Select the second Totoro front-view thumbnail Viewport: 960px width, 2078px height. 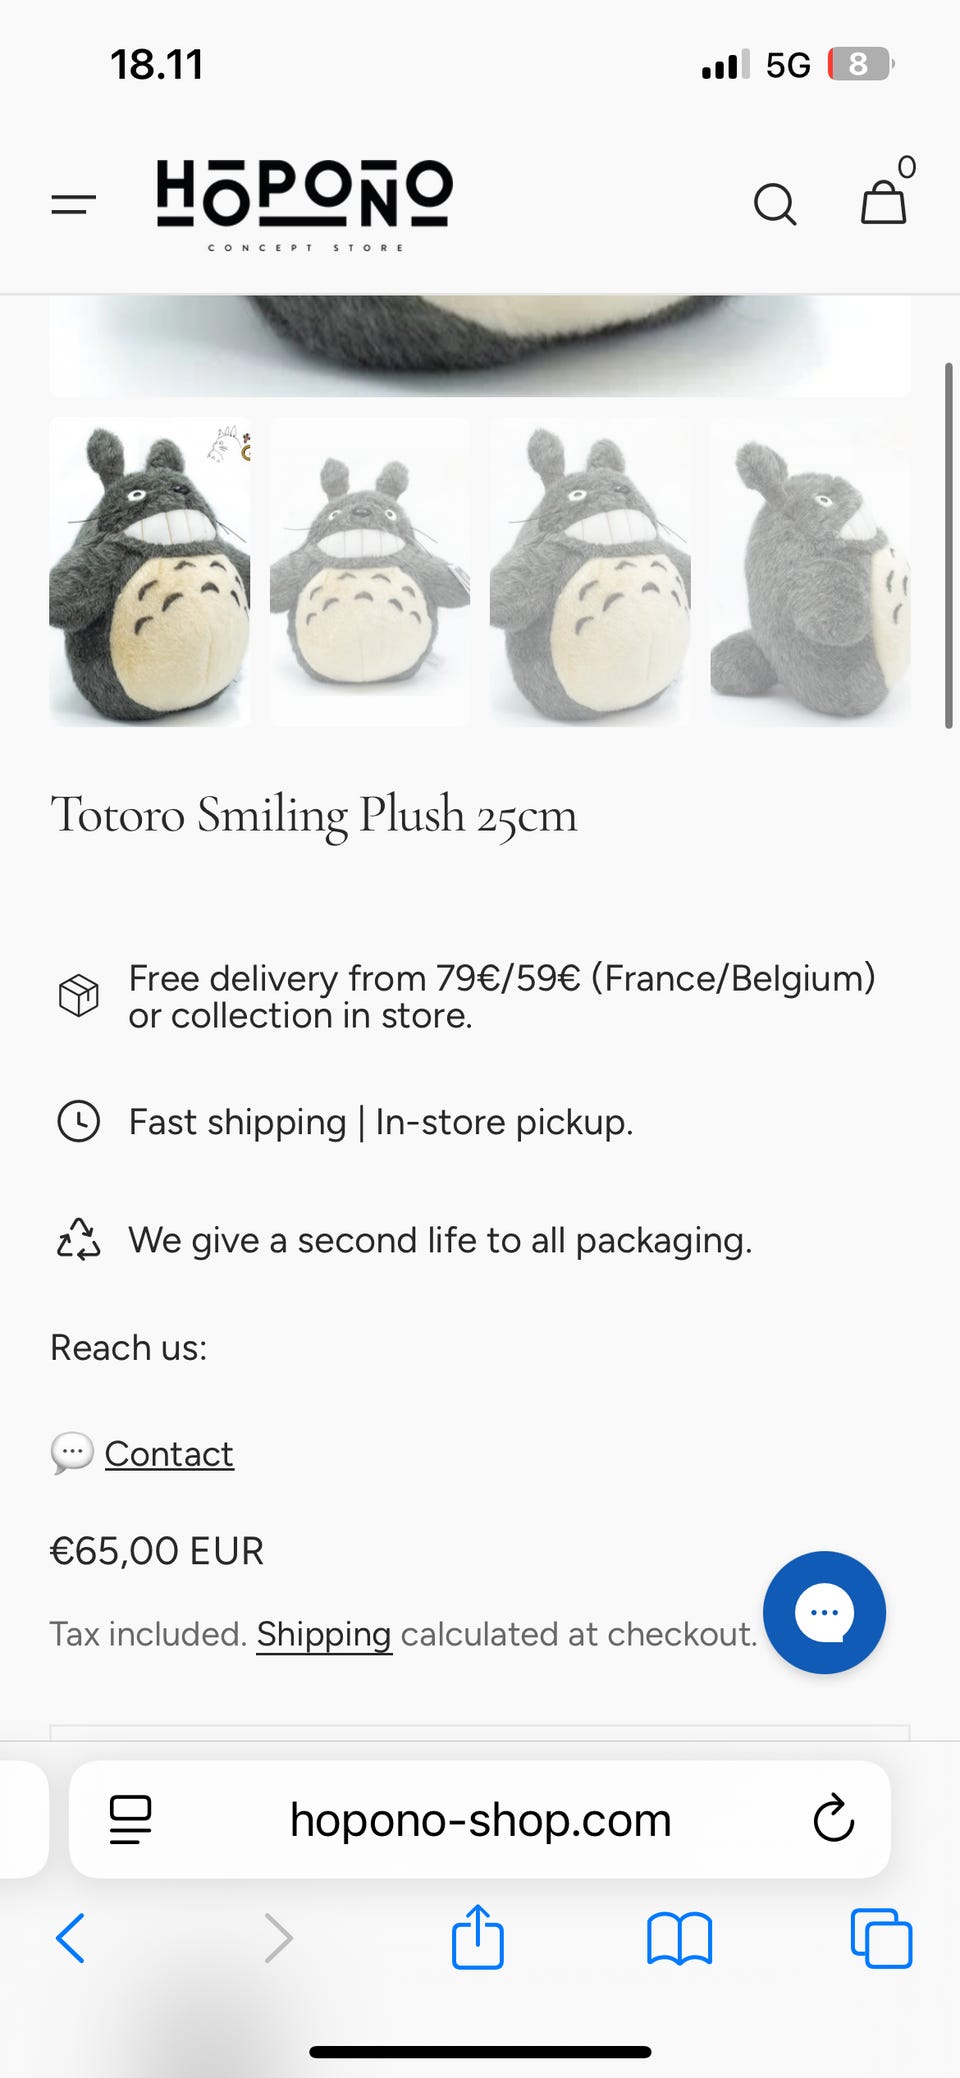[370, 572]
